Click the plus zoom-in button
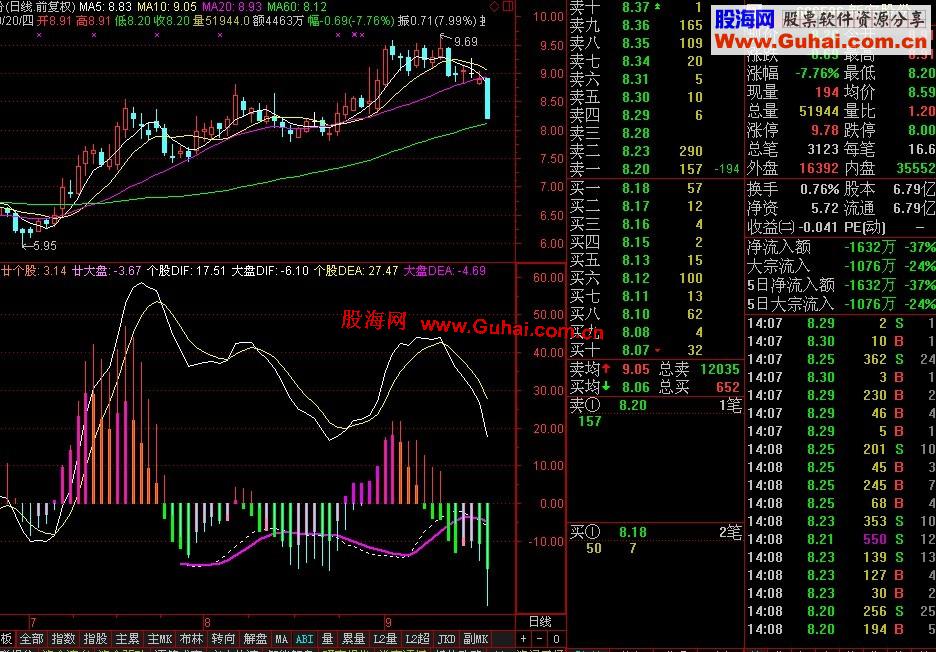The width and height of the screenshot is (936, 652). pos(523,639)
